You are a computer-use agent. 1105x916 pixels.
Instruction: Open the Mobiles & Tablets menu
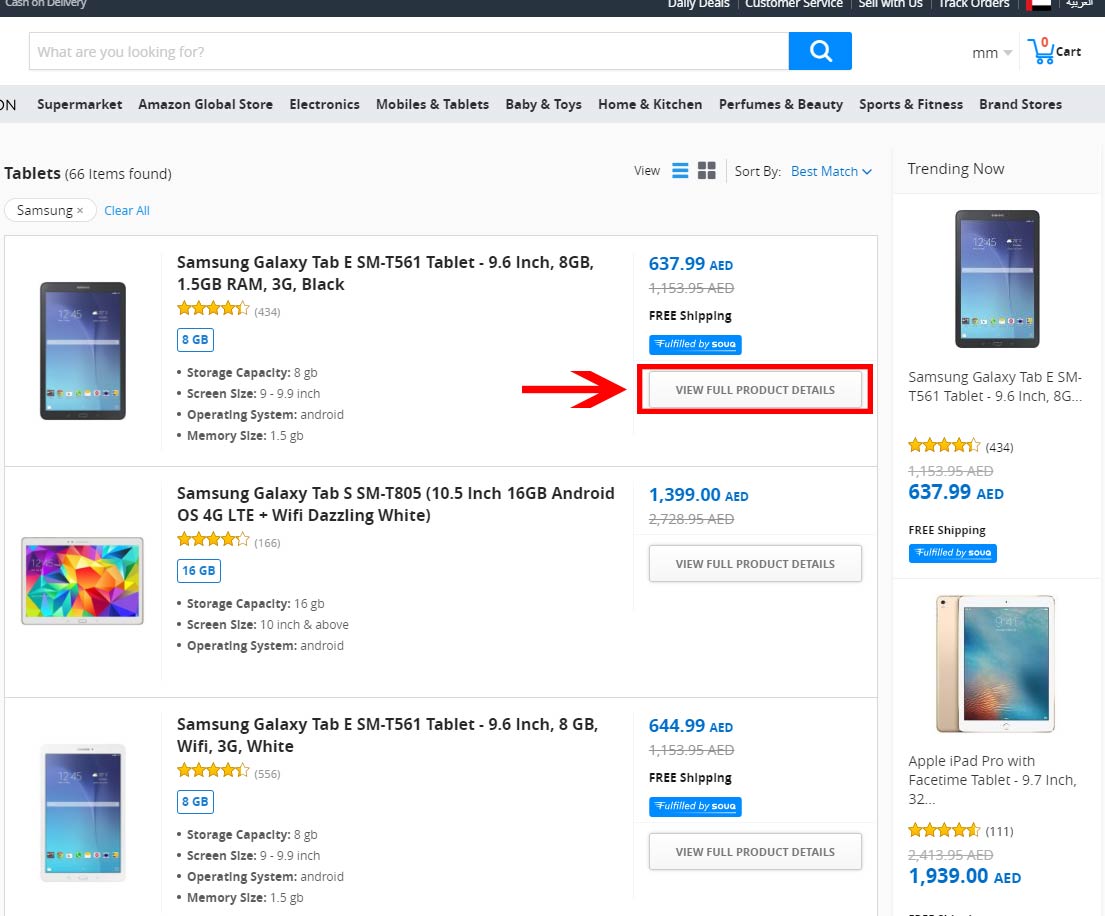click(x=432, y=104)
